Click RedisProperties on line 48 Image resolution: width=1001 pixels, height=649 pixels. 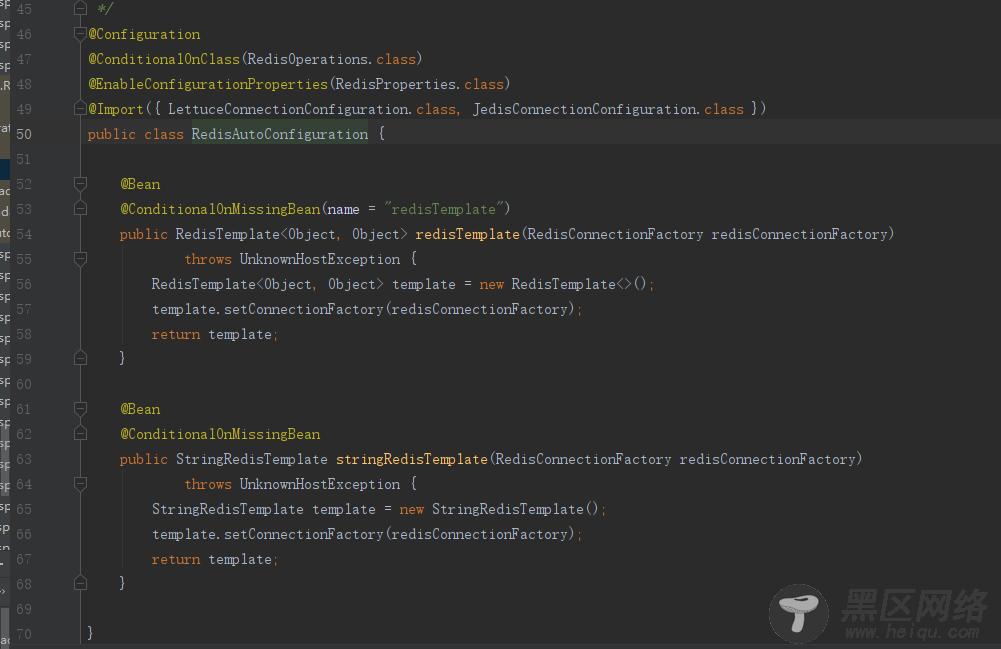[396, 84]
